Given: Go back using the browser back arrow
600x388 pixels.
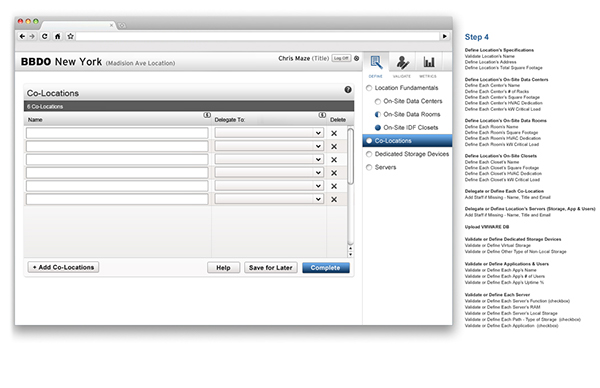Looking at the screenshot, I should 22,36.
